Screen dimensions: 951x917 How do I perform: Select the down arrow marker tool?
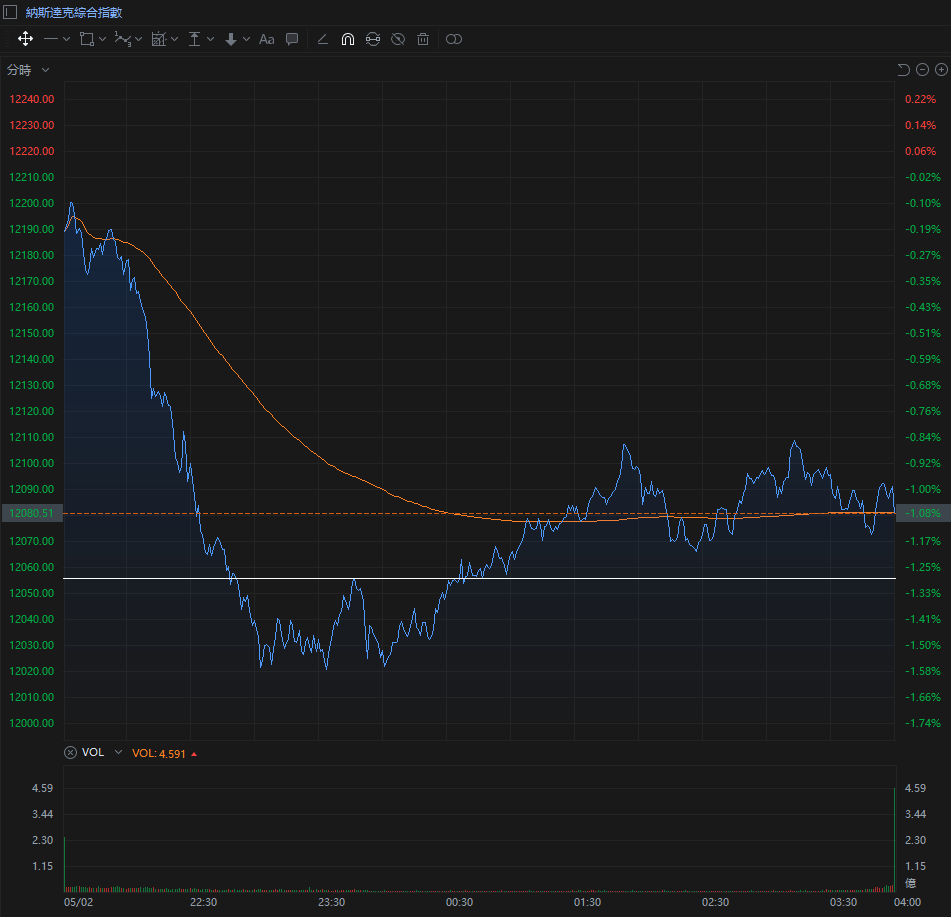(x=230, y=39)
